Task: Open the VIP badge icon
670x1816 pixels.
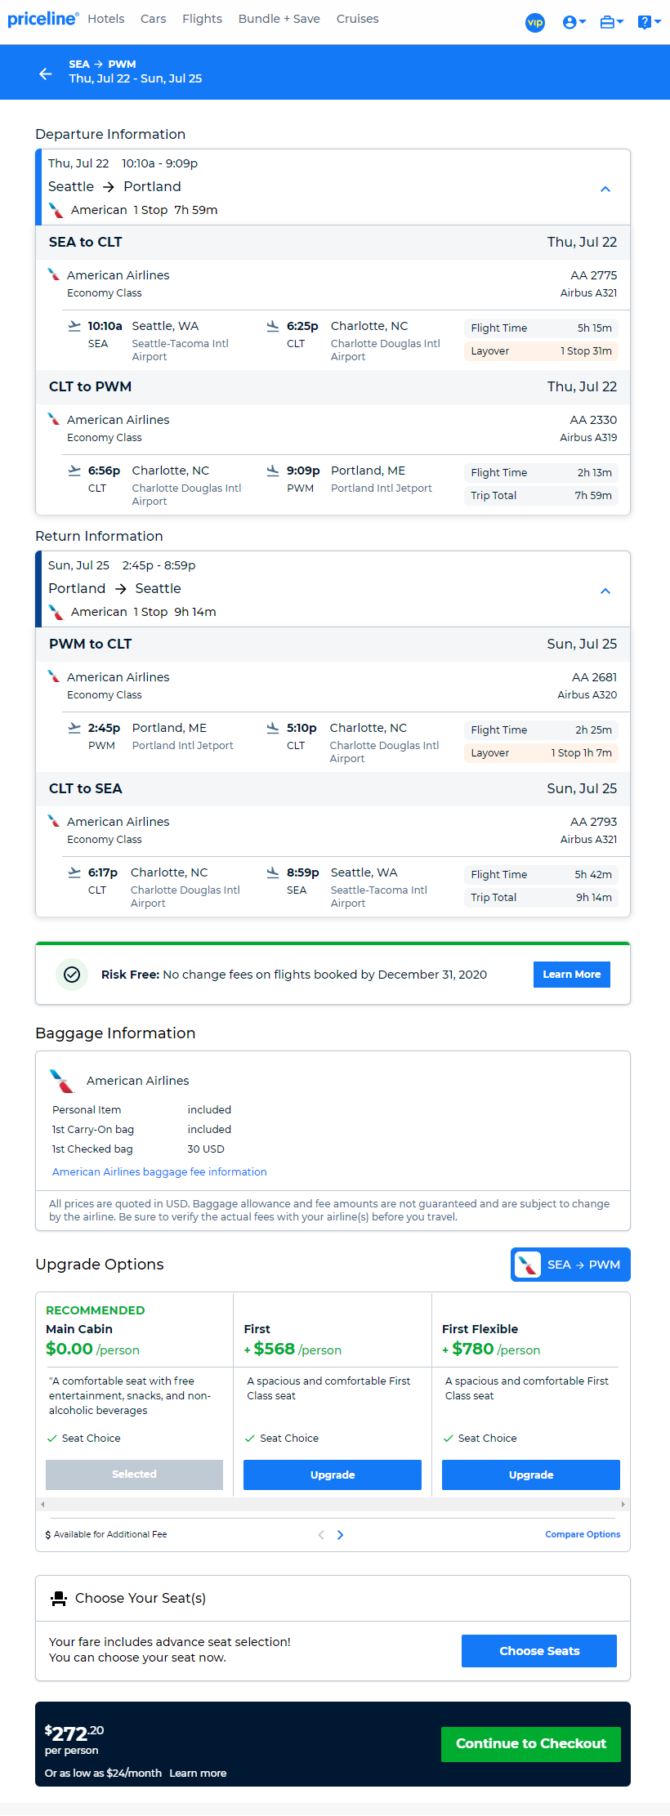Action: [535, 22]
